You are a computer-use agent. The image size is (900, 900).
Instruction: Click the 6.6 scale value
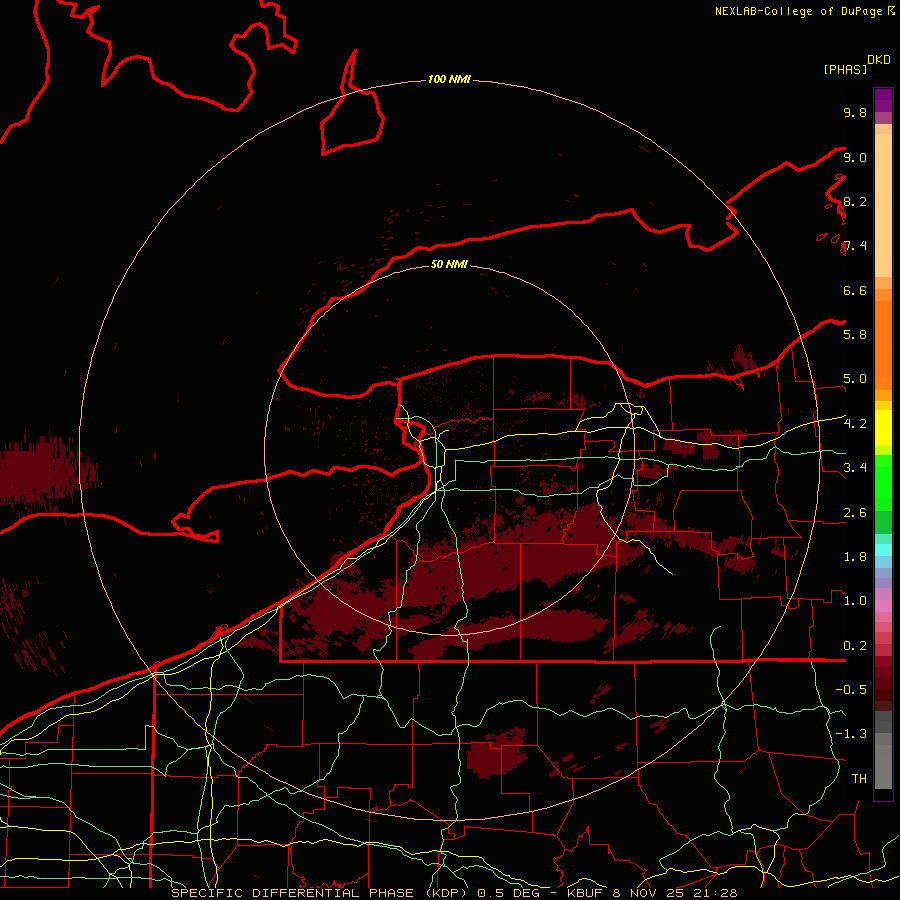point(855,290)
